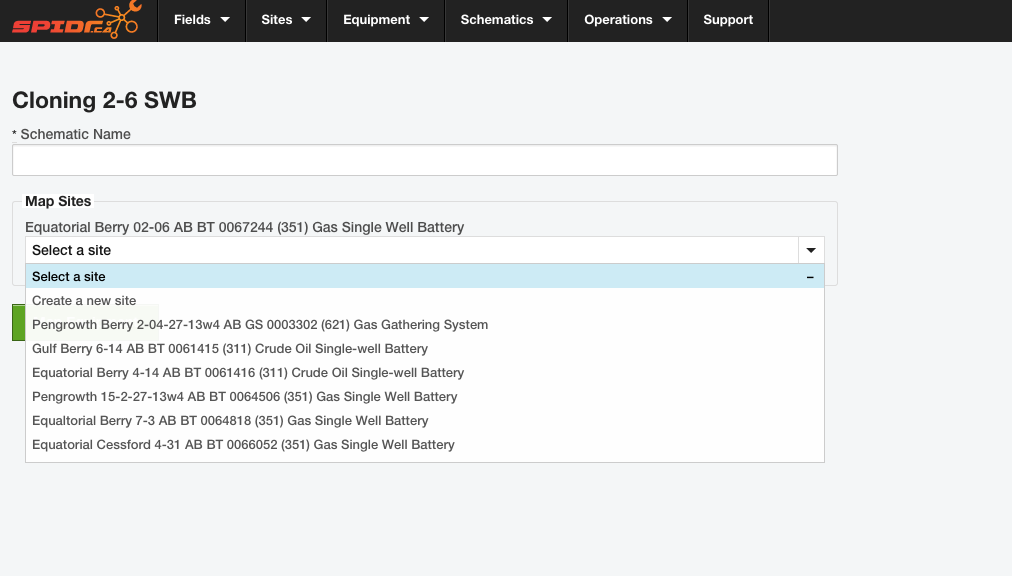
Task: Open the Operations menu
Action: 627,20
